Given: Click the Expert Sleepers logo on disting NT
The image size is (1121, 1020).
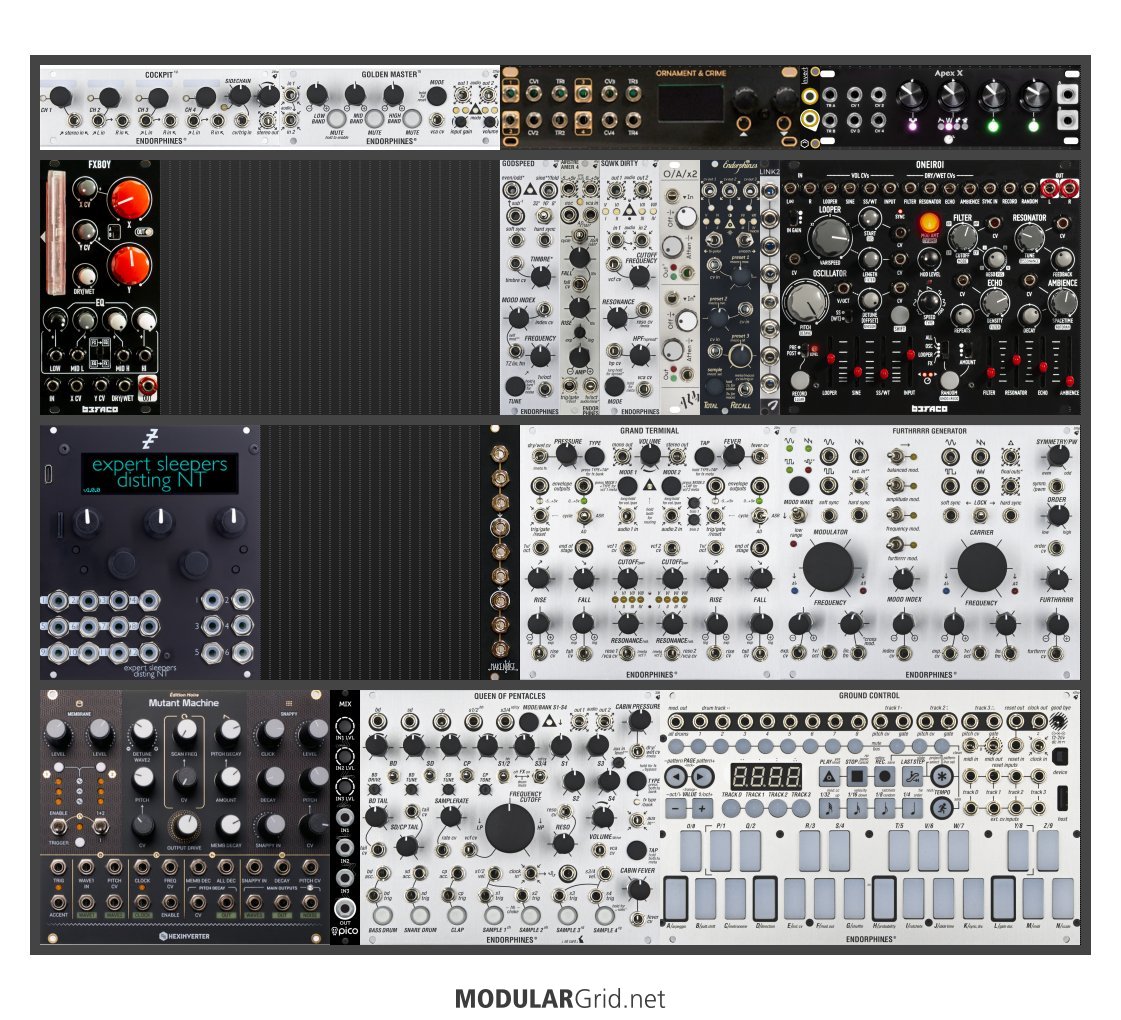Looking at the screenshot, I should click(x=149, y=440).
